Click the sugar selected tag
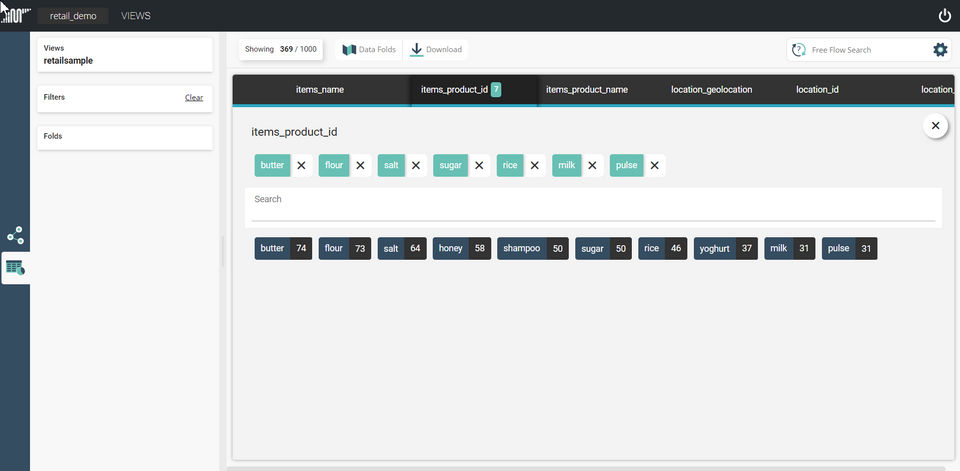960x471 pixels. (x=451, y=165)
